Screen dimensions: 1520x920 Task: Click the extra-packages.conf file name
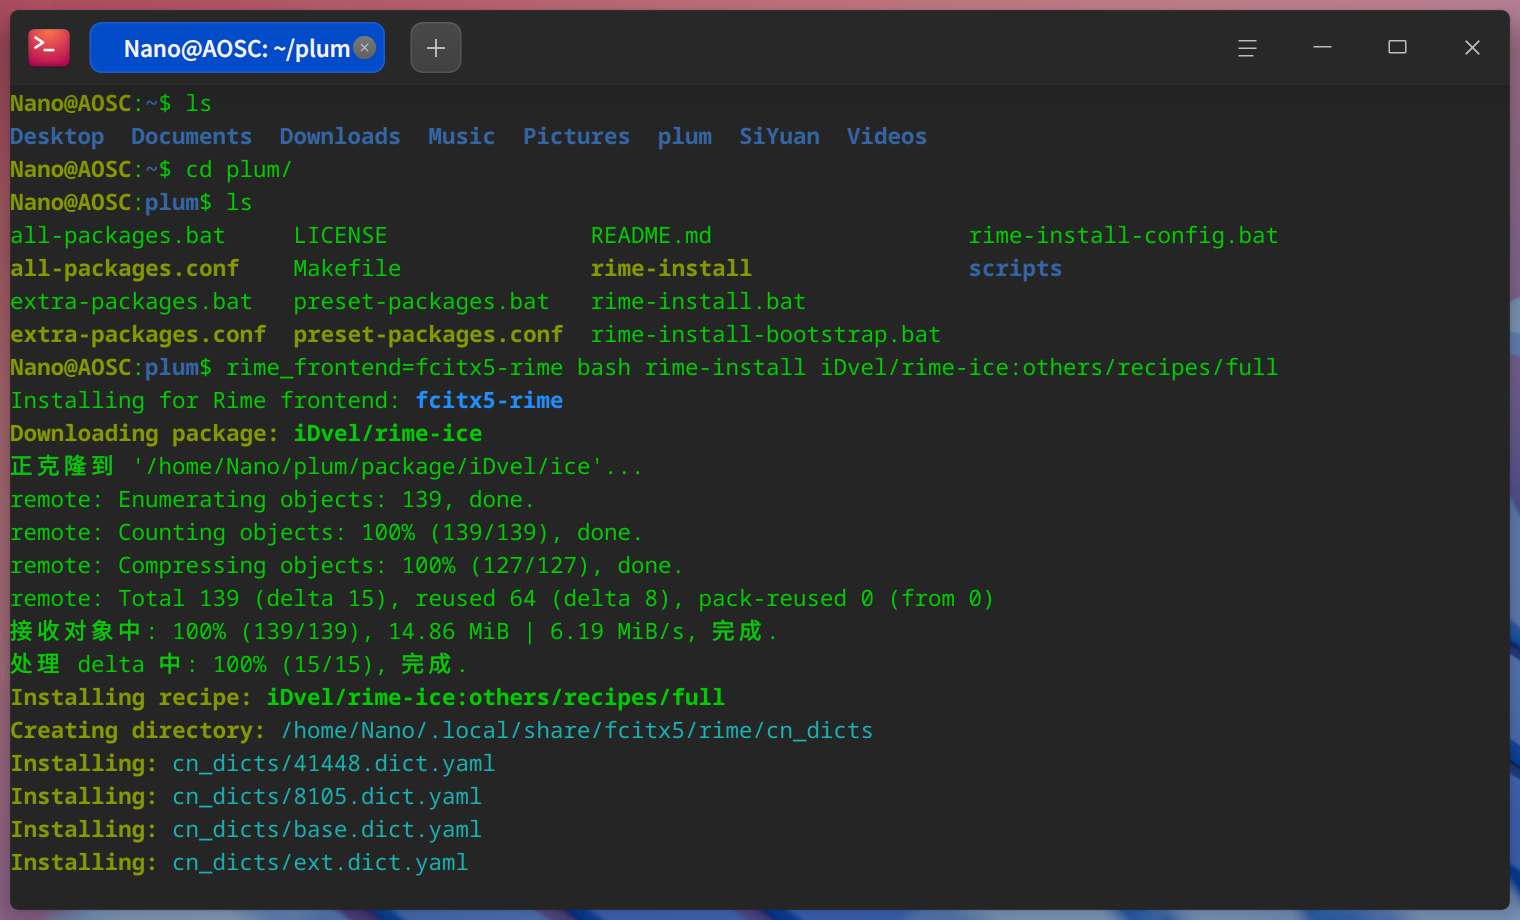pyautogui.click(x=138, y=334)
